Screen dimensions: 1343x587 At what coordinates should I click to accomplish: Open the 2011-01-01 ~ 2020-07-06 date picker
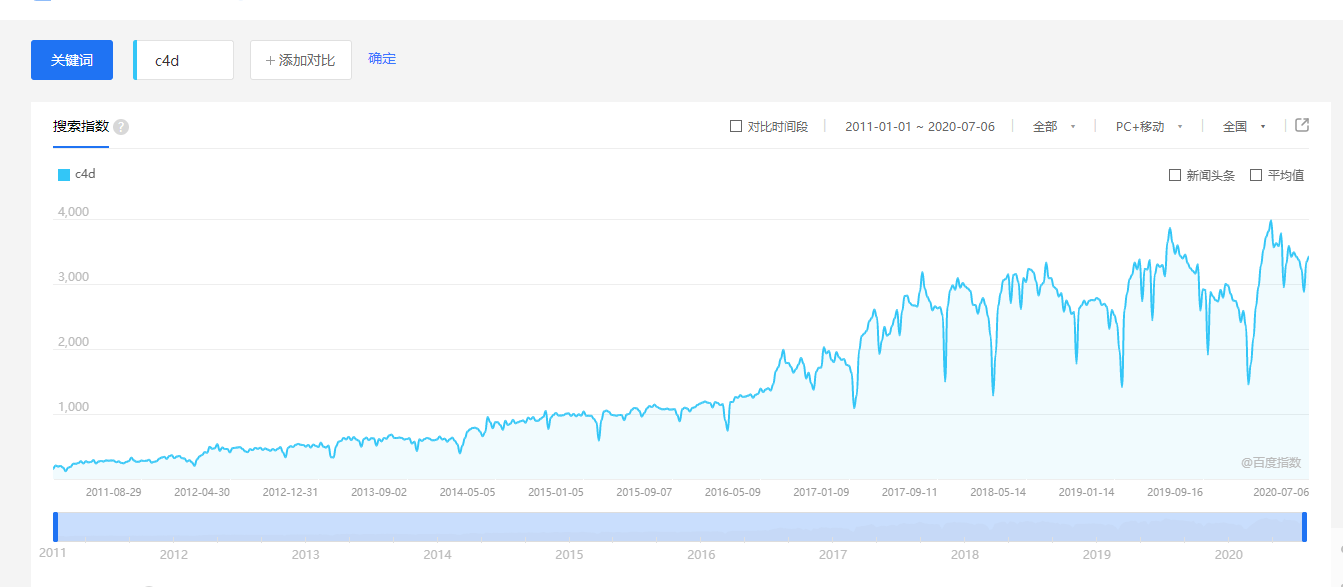coord(919,127)
